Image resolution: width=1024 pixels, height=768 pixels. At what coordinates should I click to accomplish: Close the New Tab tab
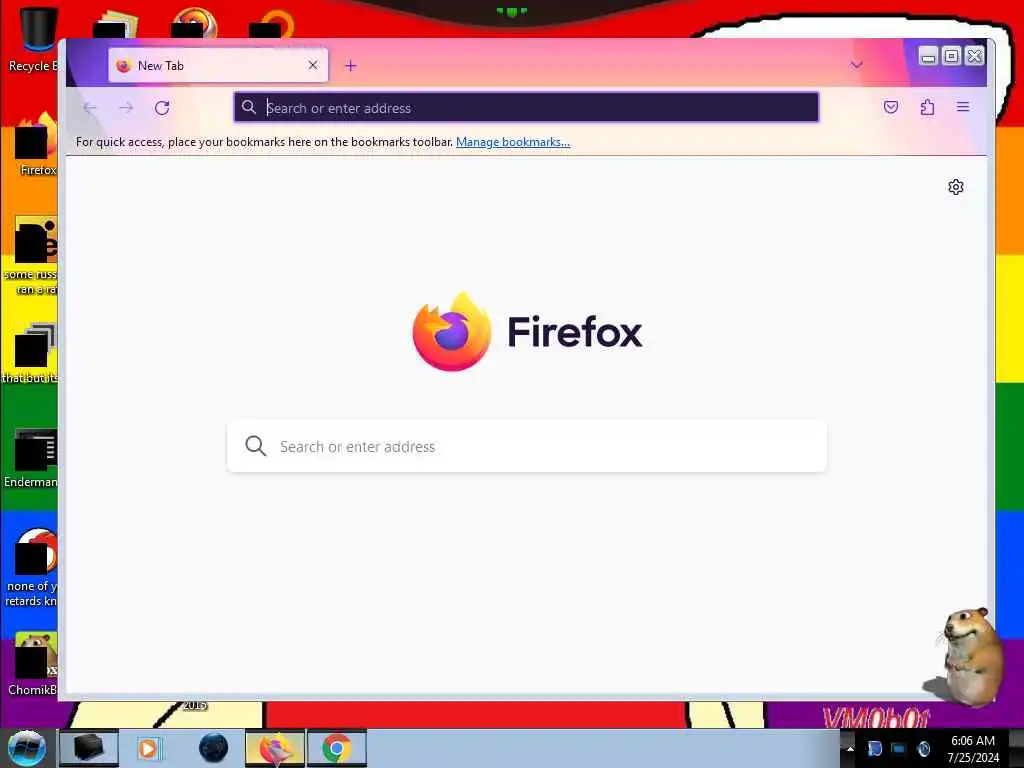313,65
